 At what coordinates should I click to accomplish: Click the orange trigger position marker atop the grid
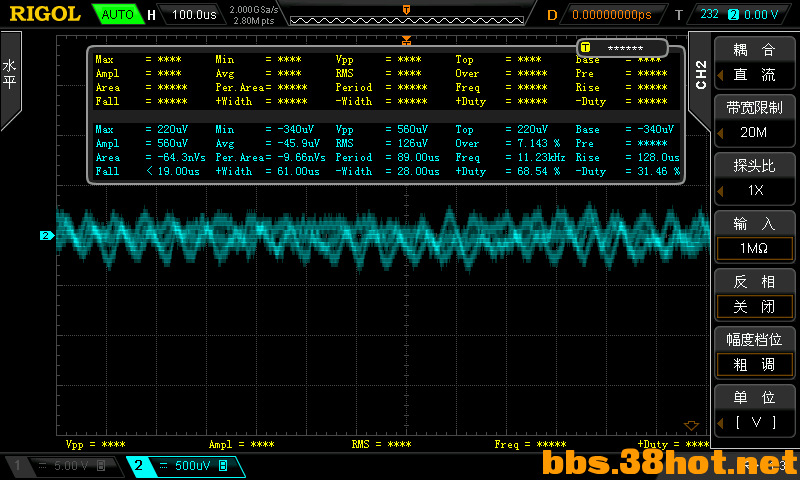[x=406, y=40]
